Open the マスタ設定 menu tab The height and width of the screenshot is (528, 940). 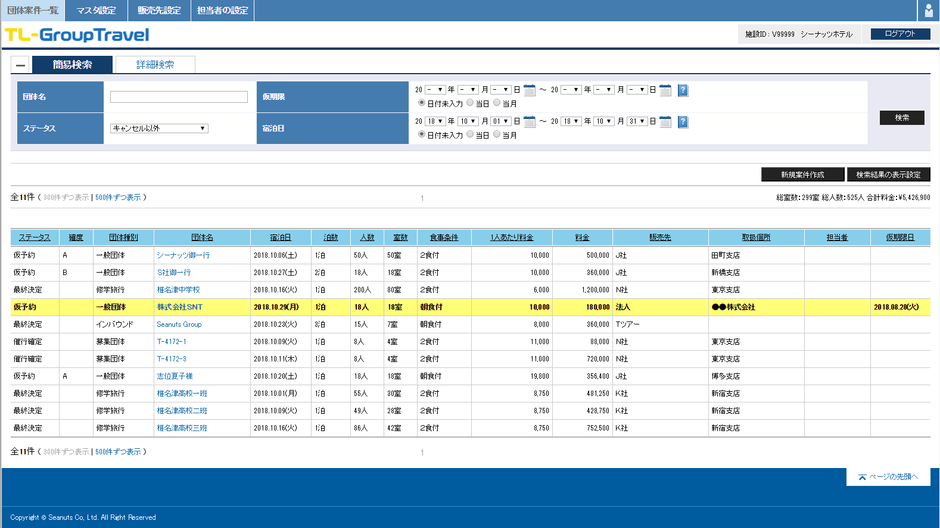pos(96,10)
